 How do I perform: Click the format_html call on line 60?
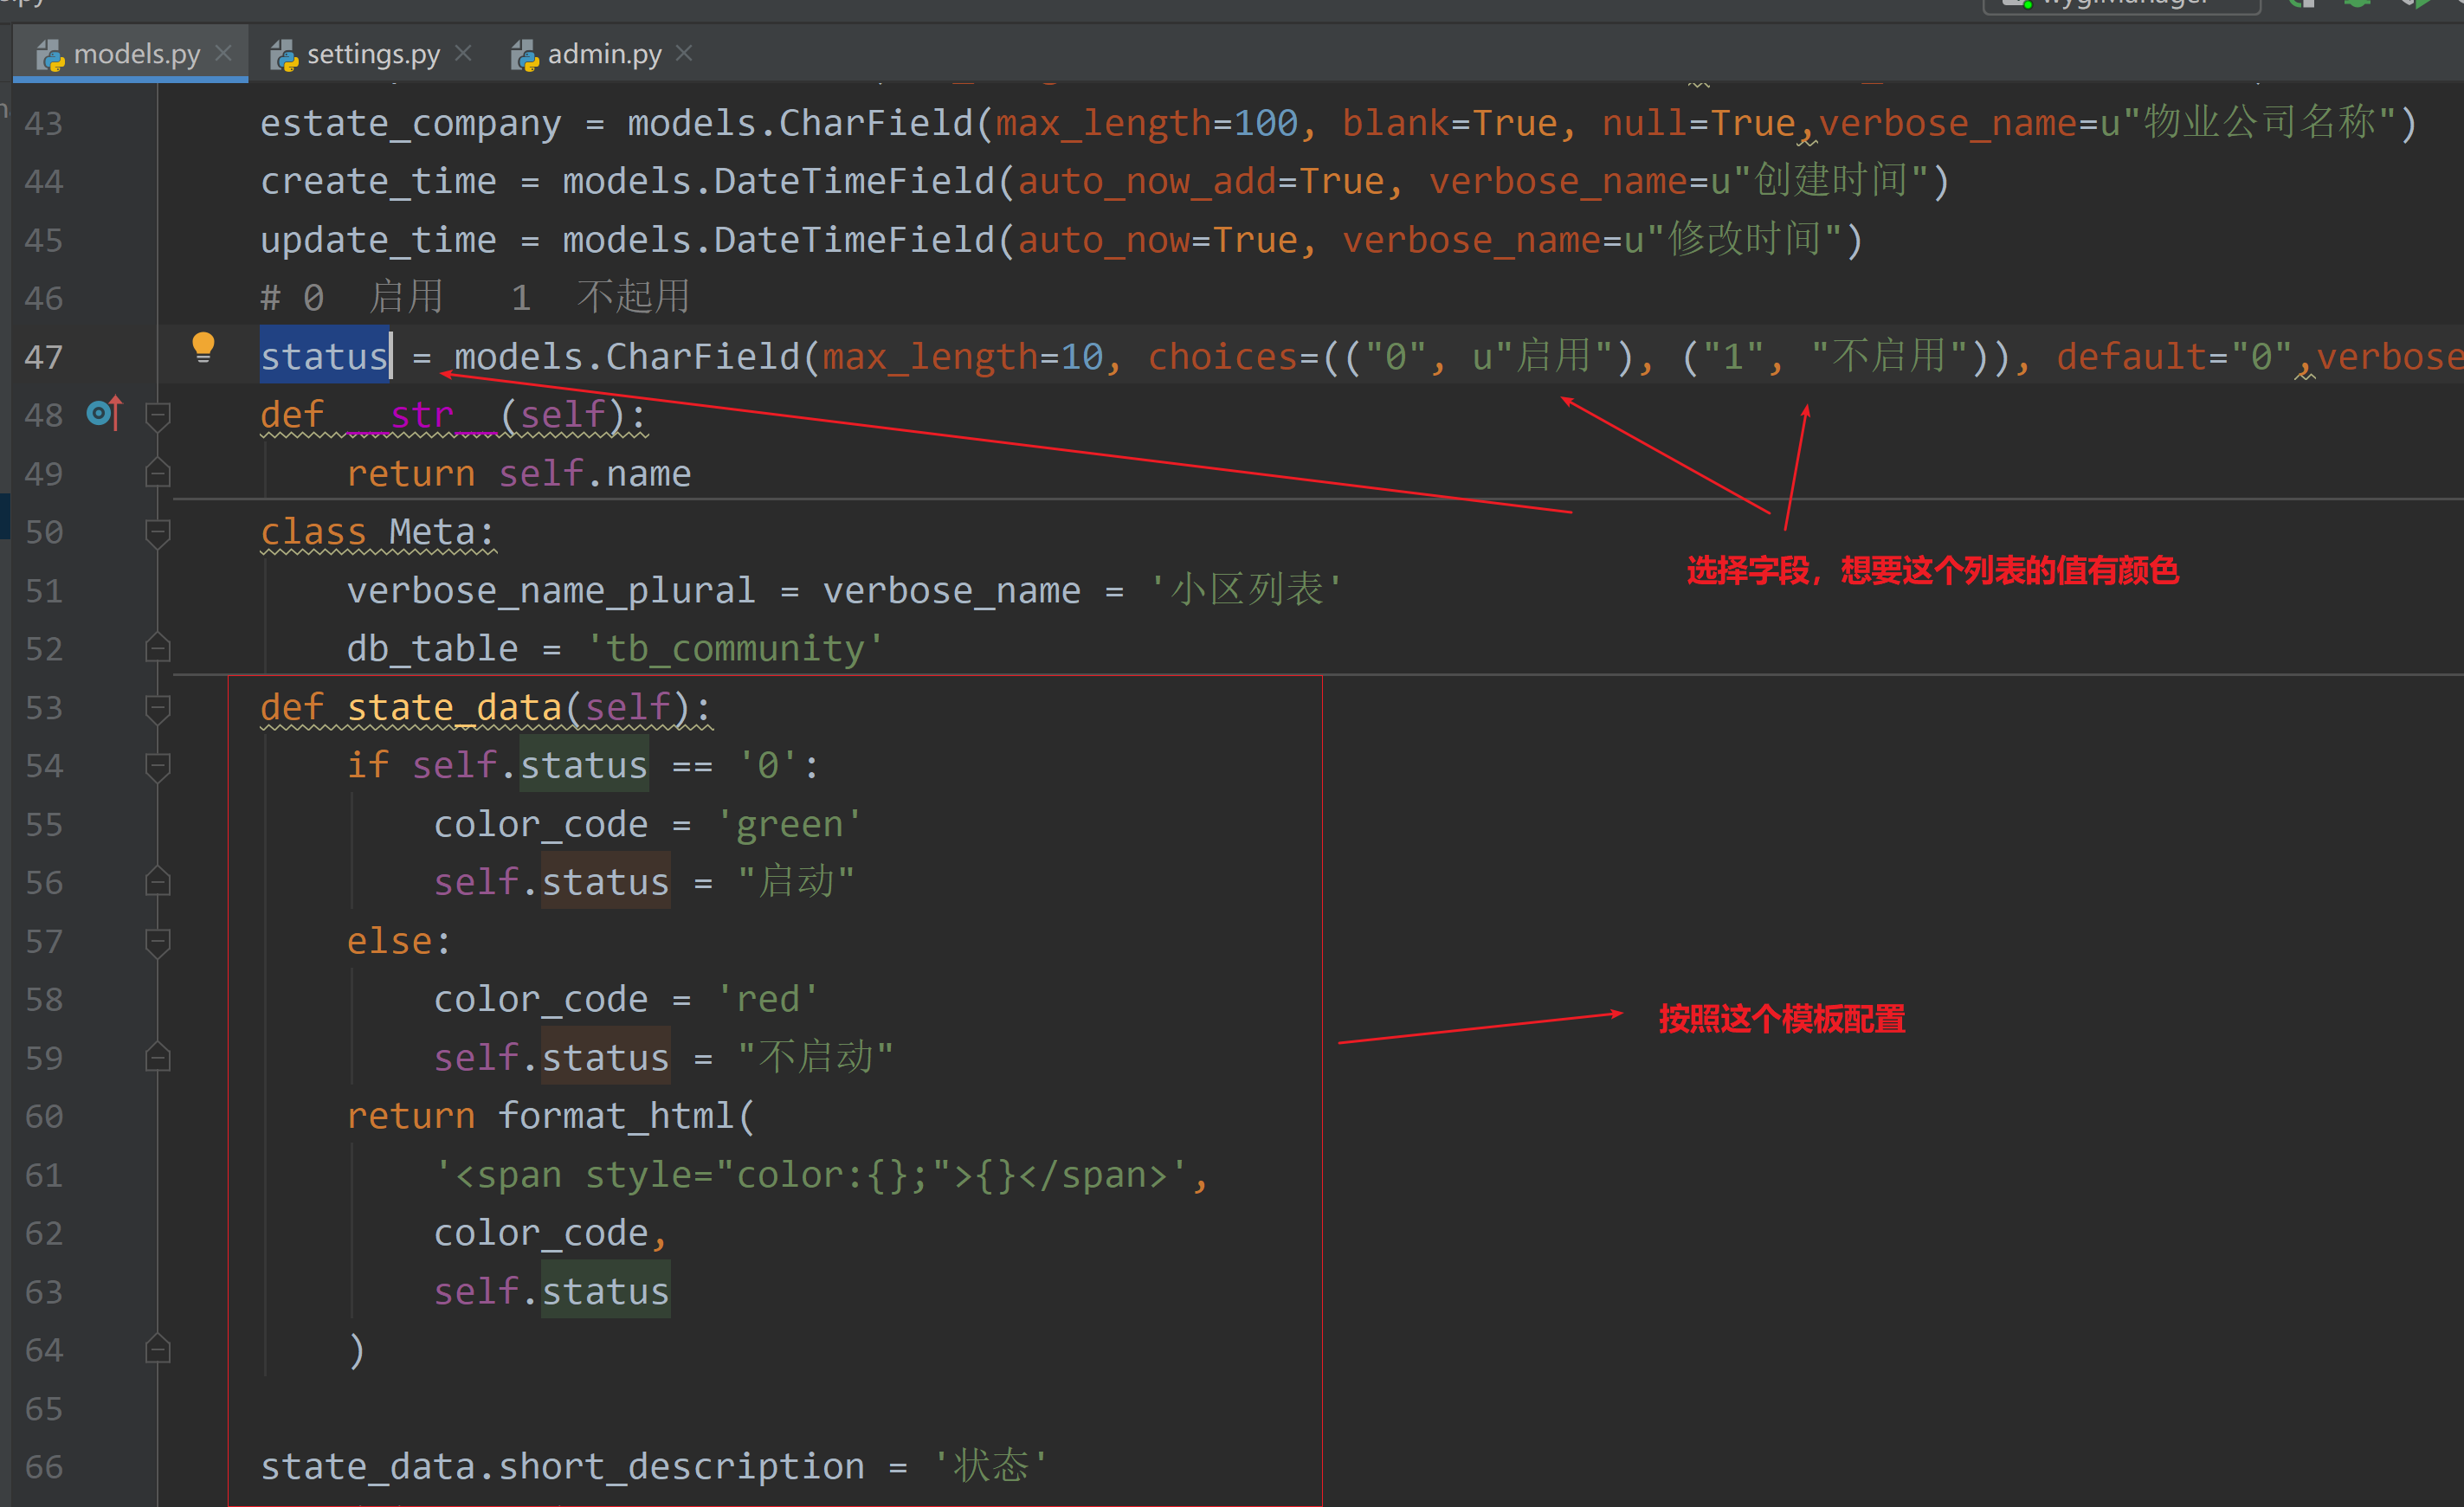[616, 1115]
